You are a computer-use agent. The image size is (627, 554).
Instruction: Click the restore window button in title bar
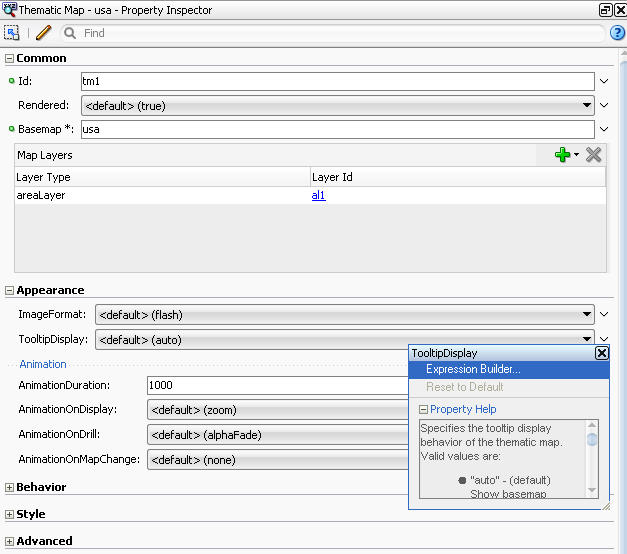[x=605, y=10]
